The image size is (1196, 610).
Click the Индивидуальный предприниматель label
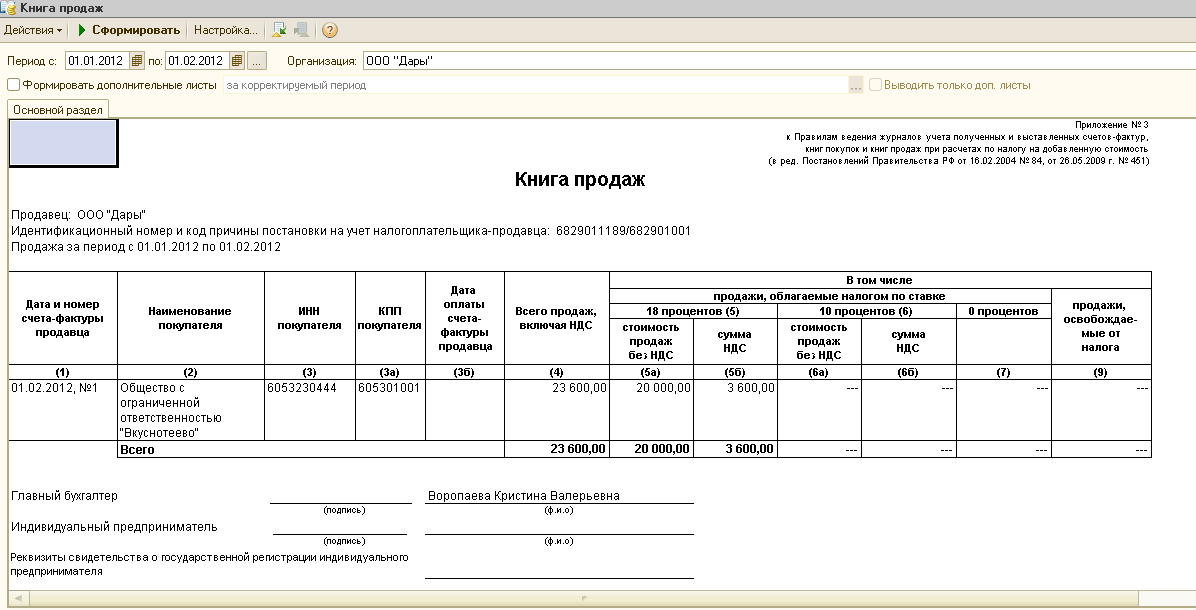click(x=114, y=527)
